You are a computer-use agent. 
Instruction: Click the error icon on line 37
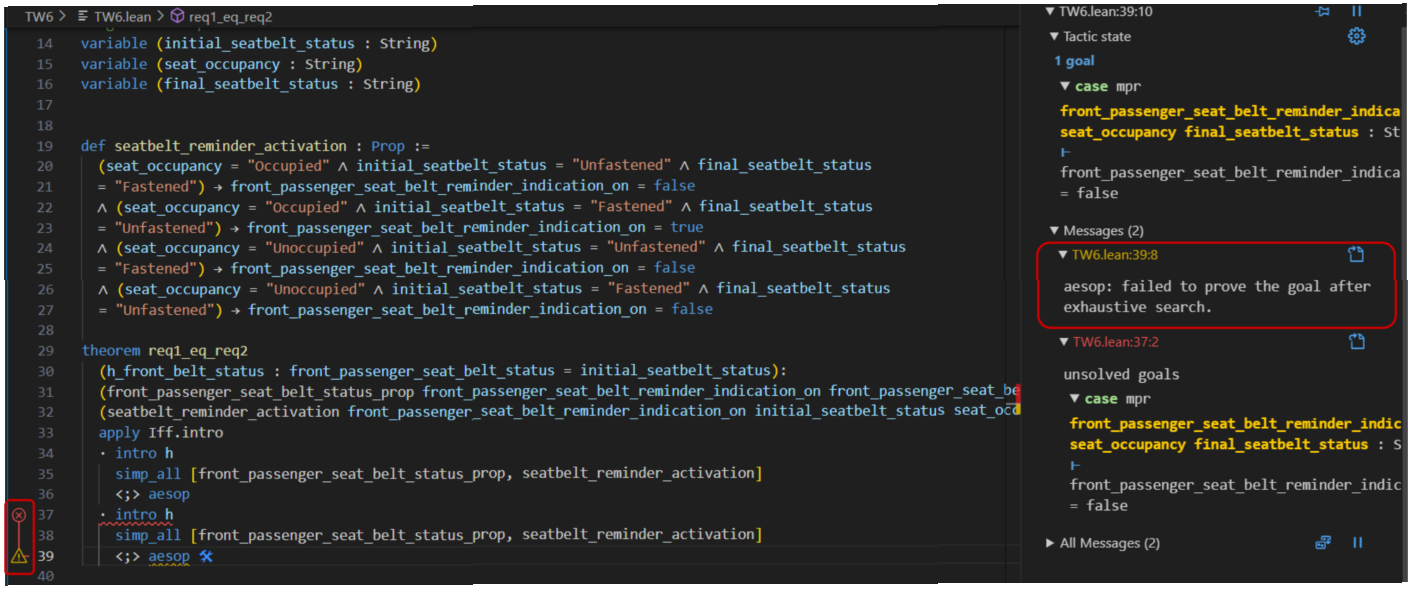tap(19, 515)
